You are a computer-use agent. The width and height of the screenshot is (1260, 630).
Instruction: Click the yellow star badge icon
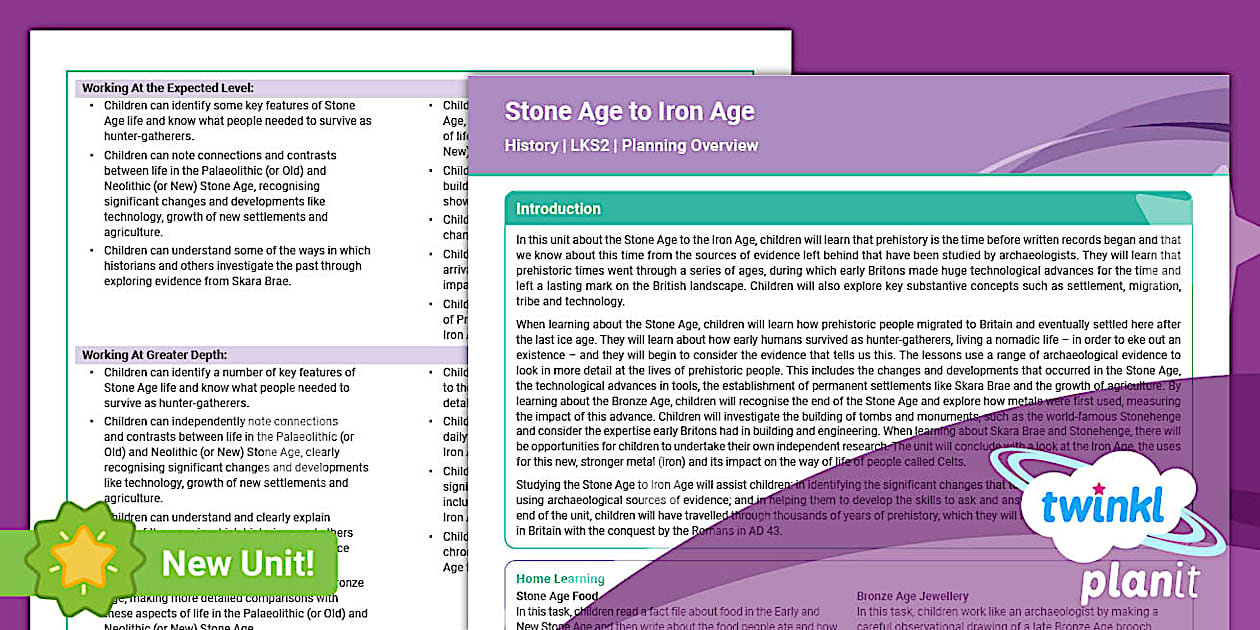click(x=84, y=561)
